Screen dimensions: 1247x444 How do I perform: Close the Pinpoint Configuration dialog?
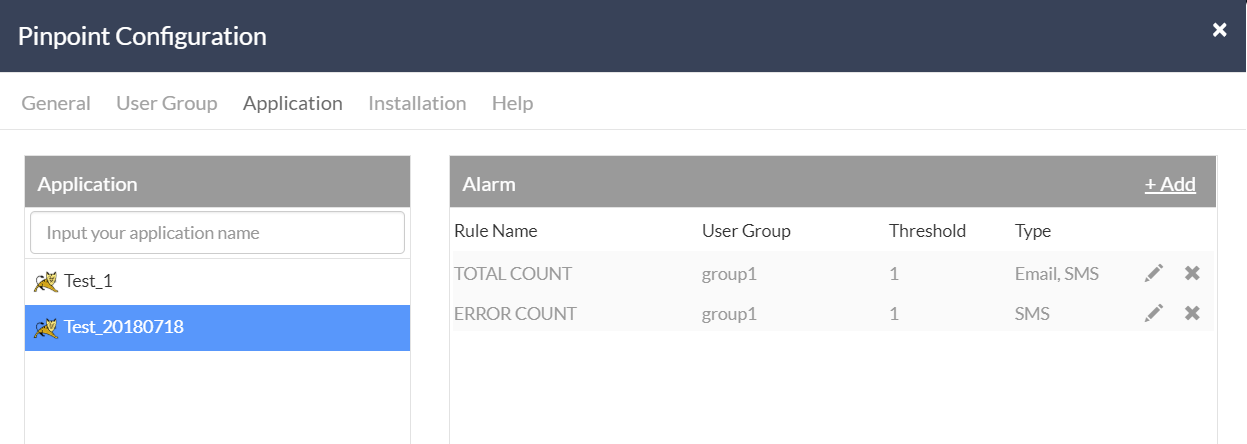click(1219, 30)
